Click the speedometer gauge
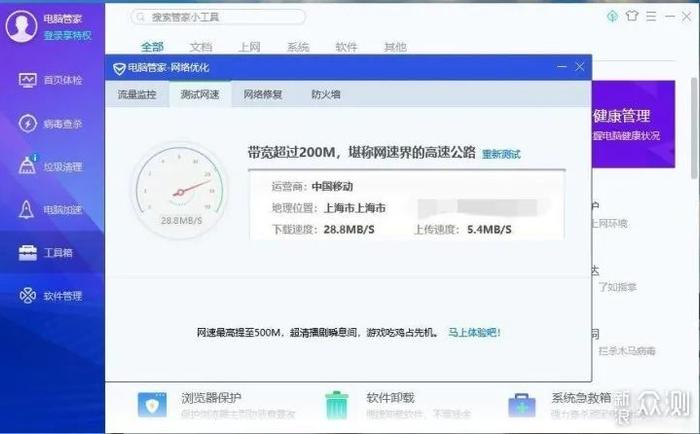The image size is (700, 434). (179, 191)
